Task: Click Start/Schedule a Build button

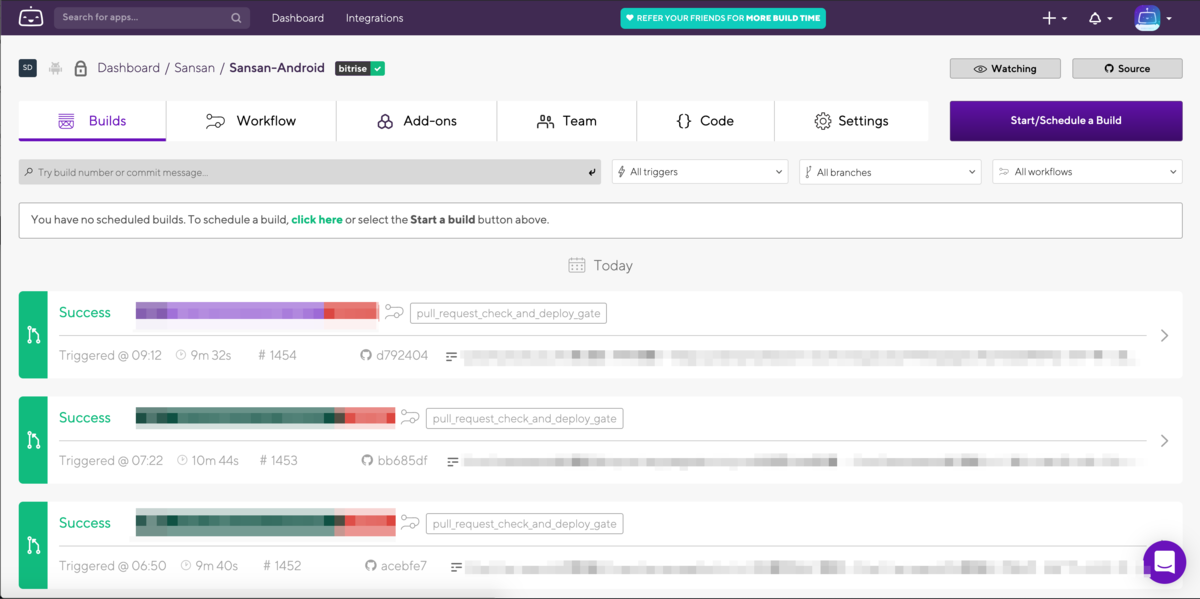Action: click(1066, 121)
